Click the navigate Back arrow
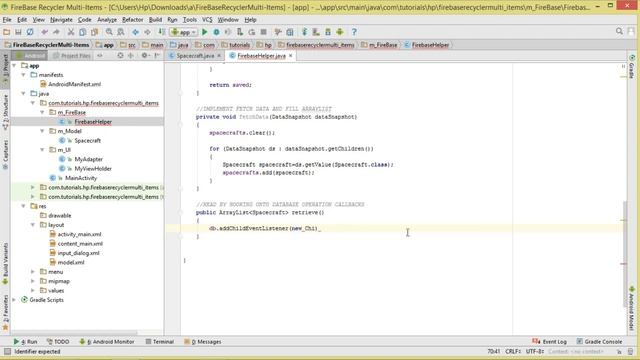 [136, 32]
